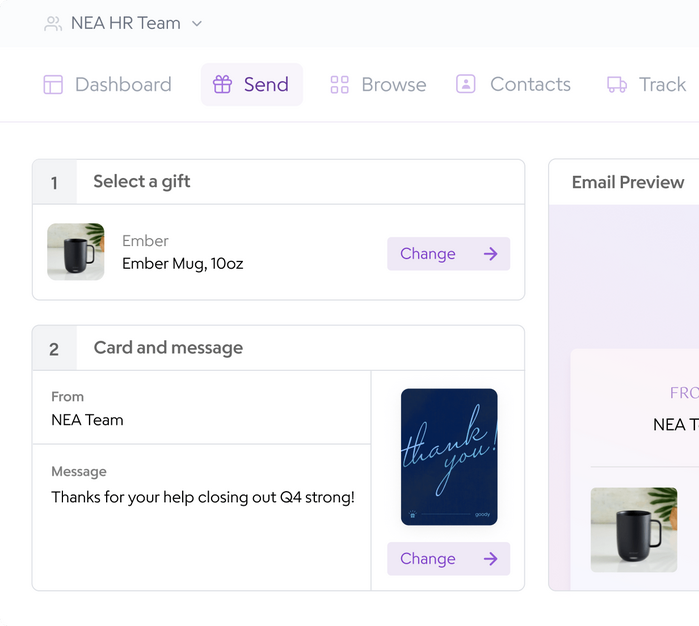
Task: Open the Track tab
Action: click(646, 84)
